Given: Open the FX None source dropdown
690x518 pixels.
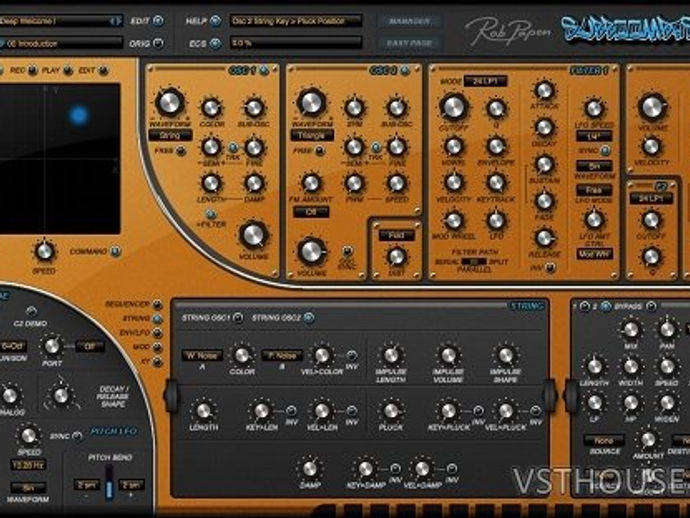Looking at the screenshot, I should (604, 440).
